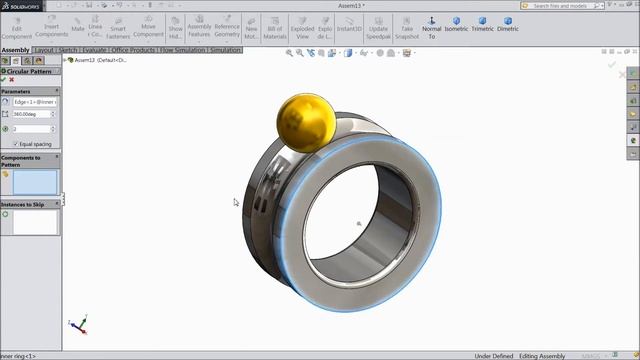Click Zoom to Fit in view toolbar
Image resolution: width=640 pixels, height=360 pixels.
tap(289, 53)
